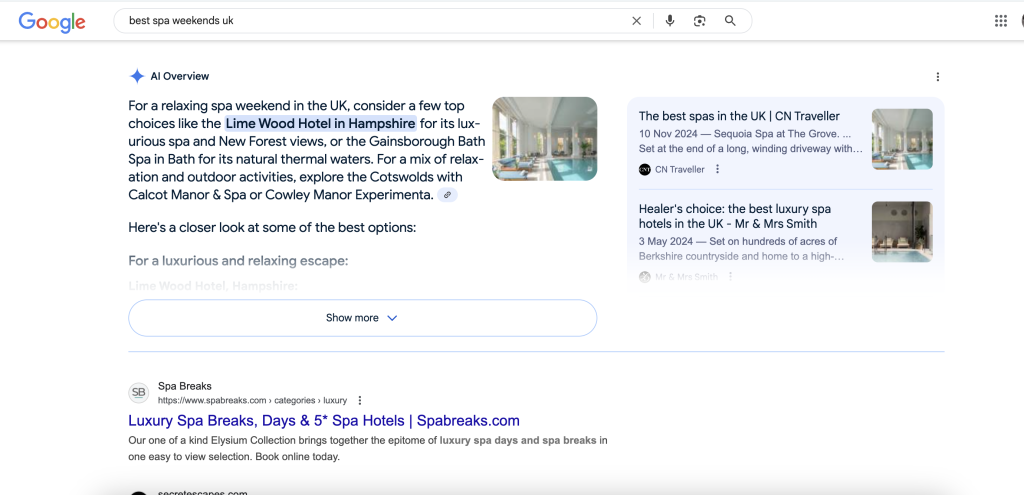Open CN Traveller card thumbnail image
This screenshot has height=495, width=1024.
[x=902, y=139]
